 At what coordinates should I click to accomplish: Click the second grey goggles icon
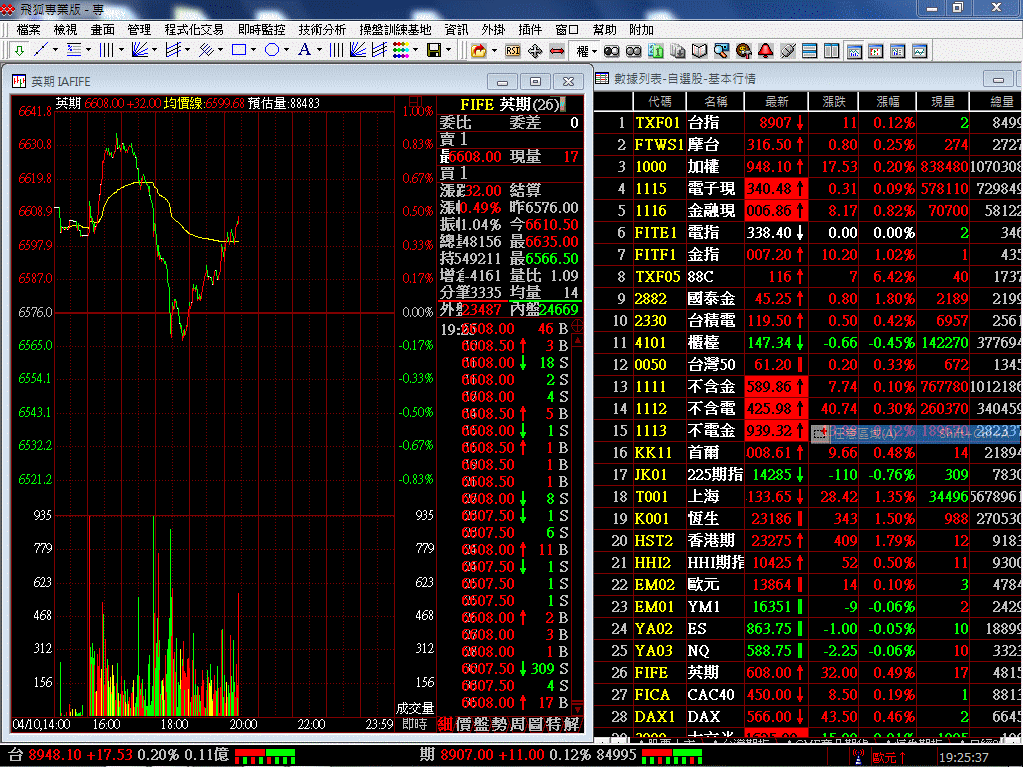point(634,50)
